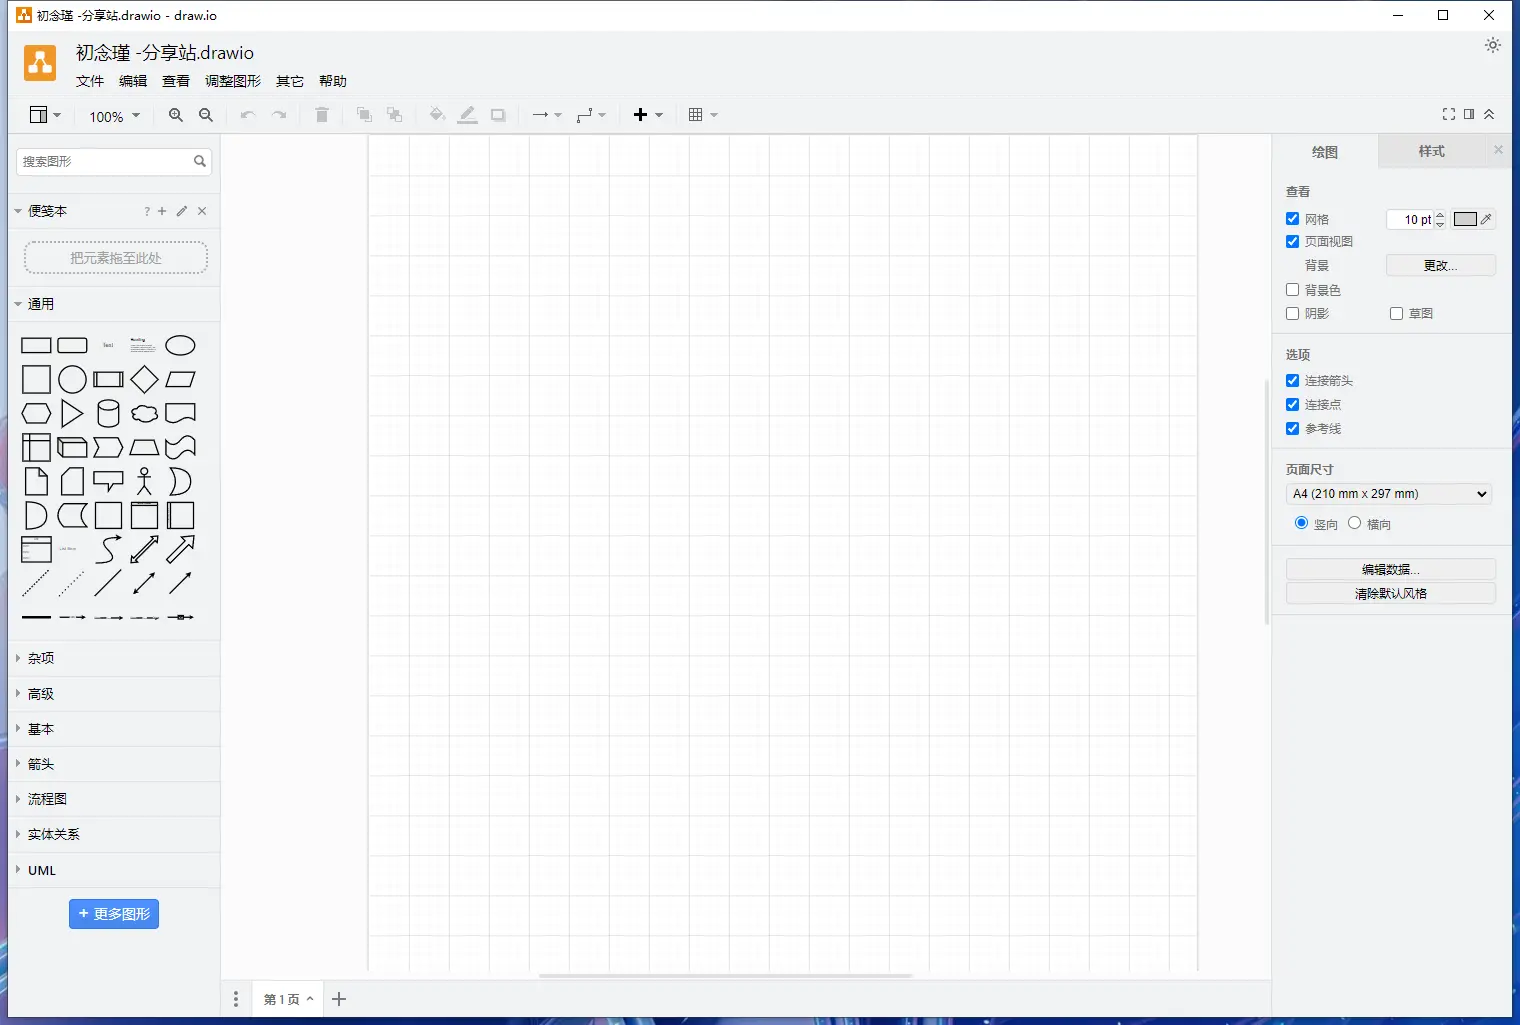Collapse the toolbar with double chevron icon

tap(1489, 114)
